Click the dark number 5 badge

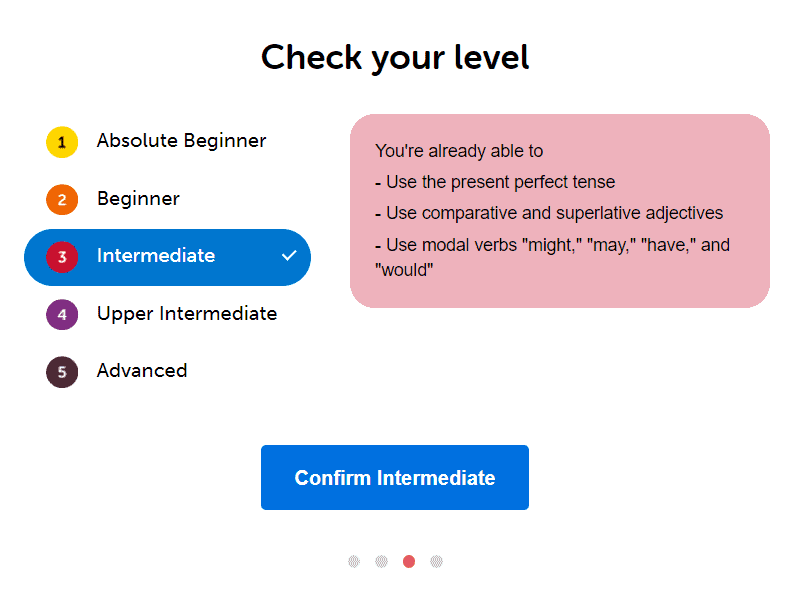click(x=62, y=372)
